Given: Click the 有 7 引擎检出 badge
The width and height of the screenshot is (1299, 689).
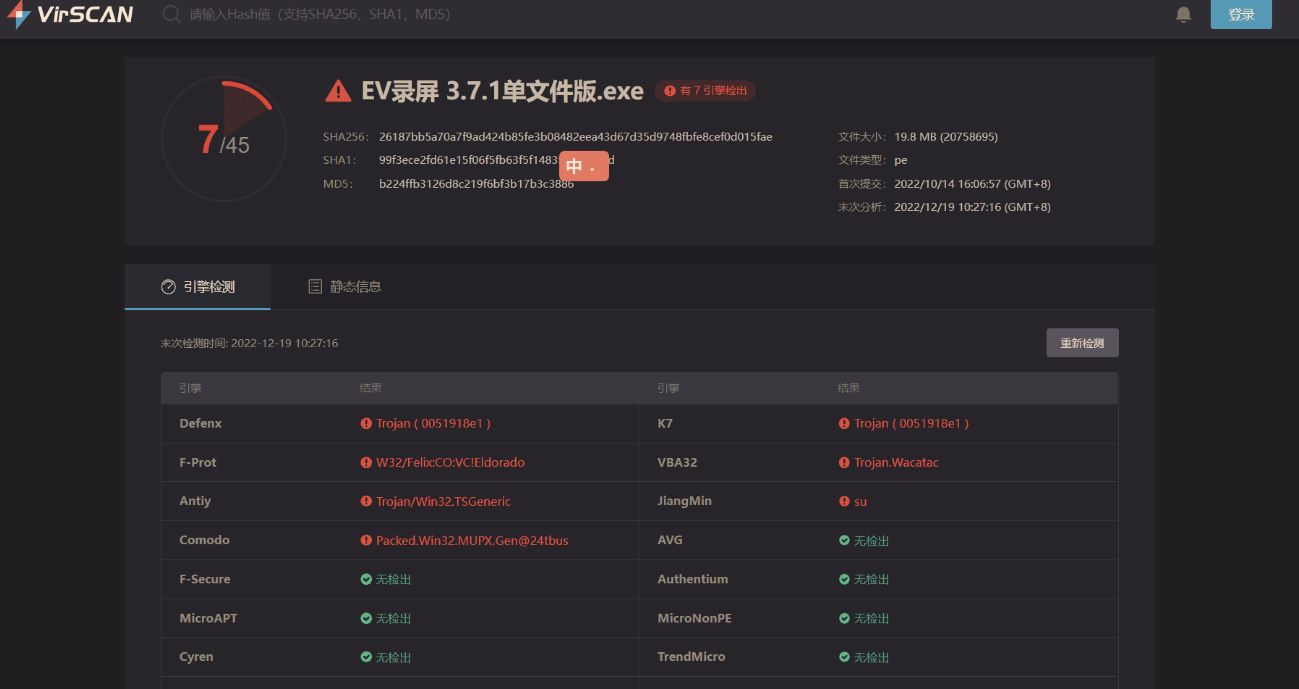Looking at the screenshot, I should pos(705,91).
